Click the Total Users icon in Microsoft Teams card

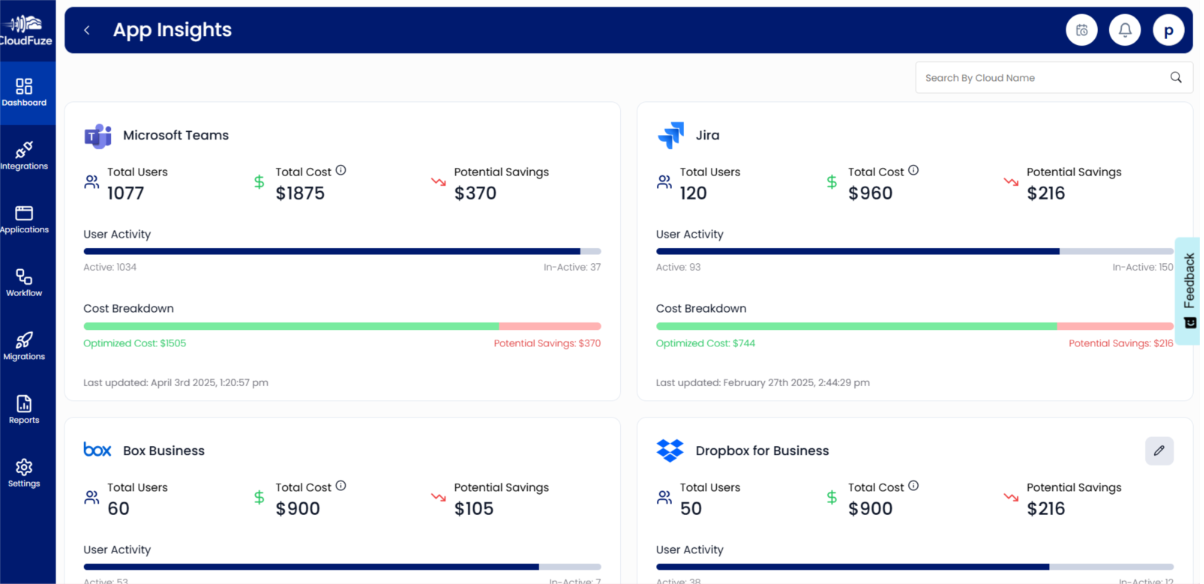[x=92, y=182]
